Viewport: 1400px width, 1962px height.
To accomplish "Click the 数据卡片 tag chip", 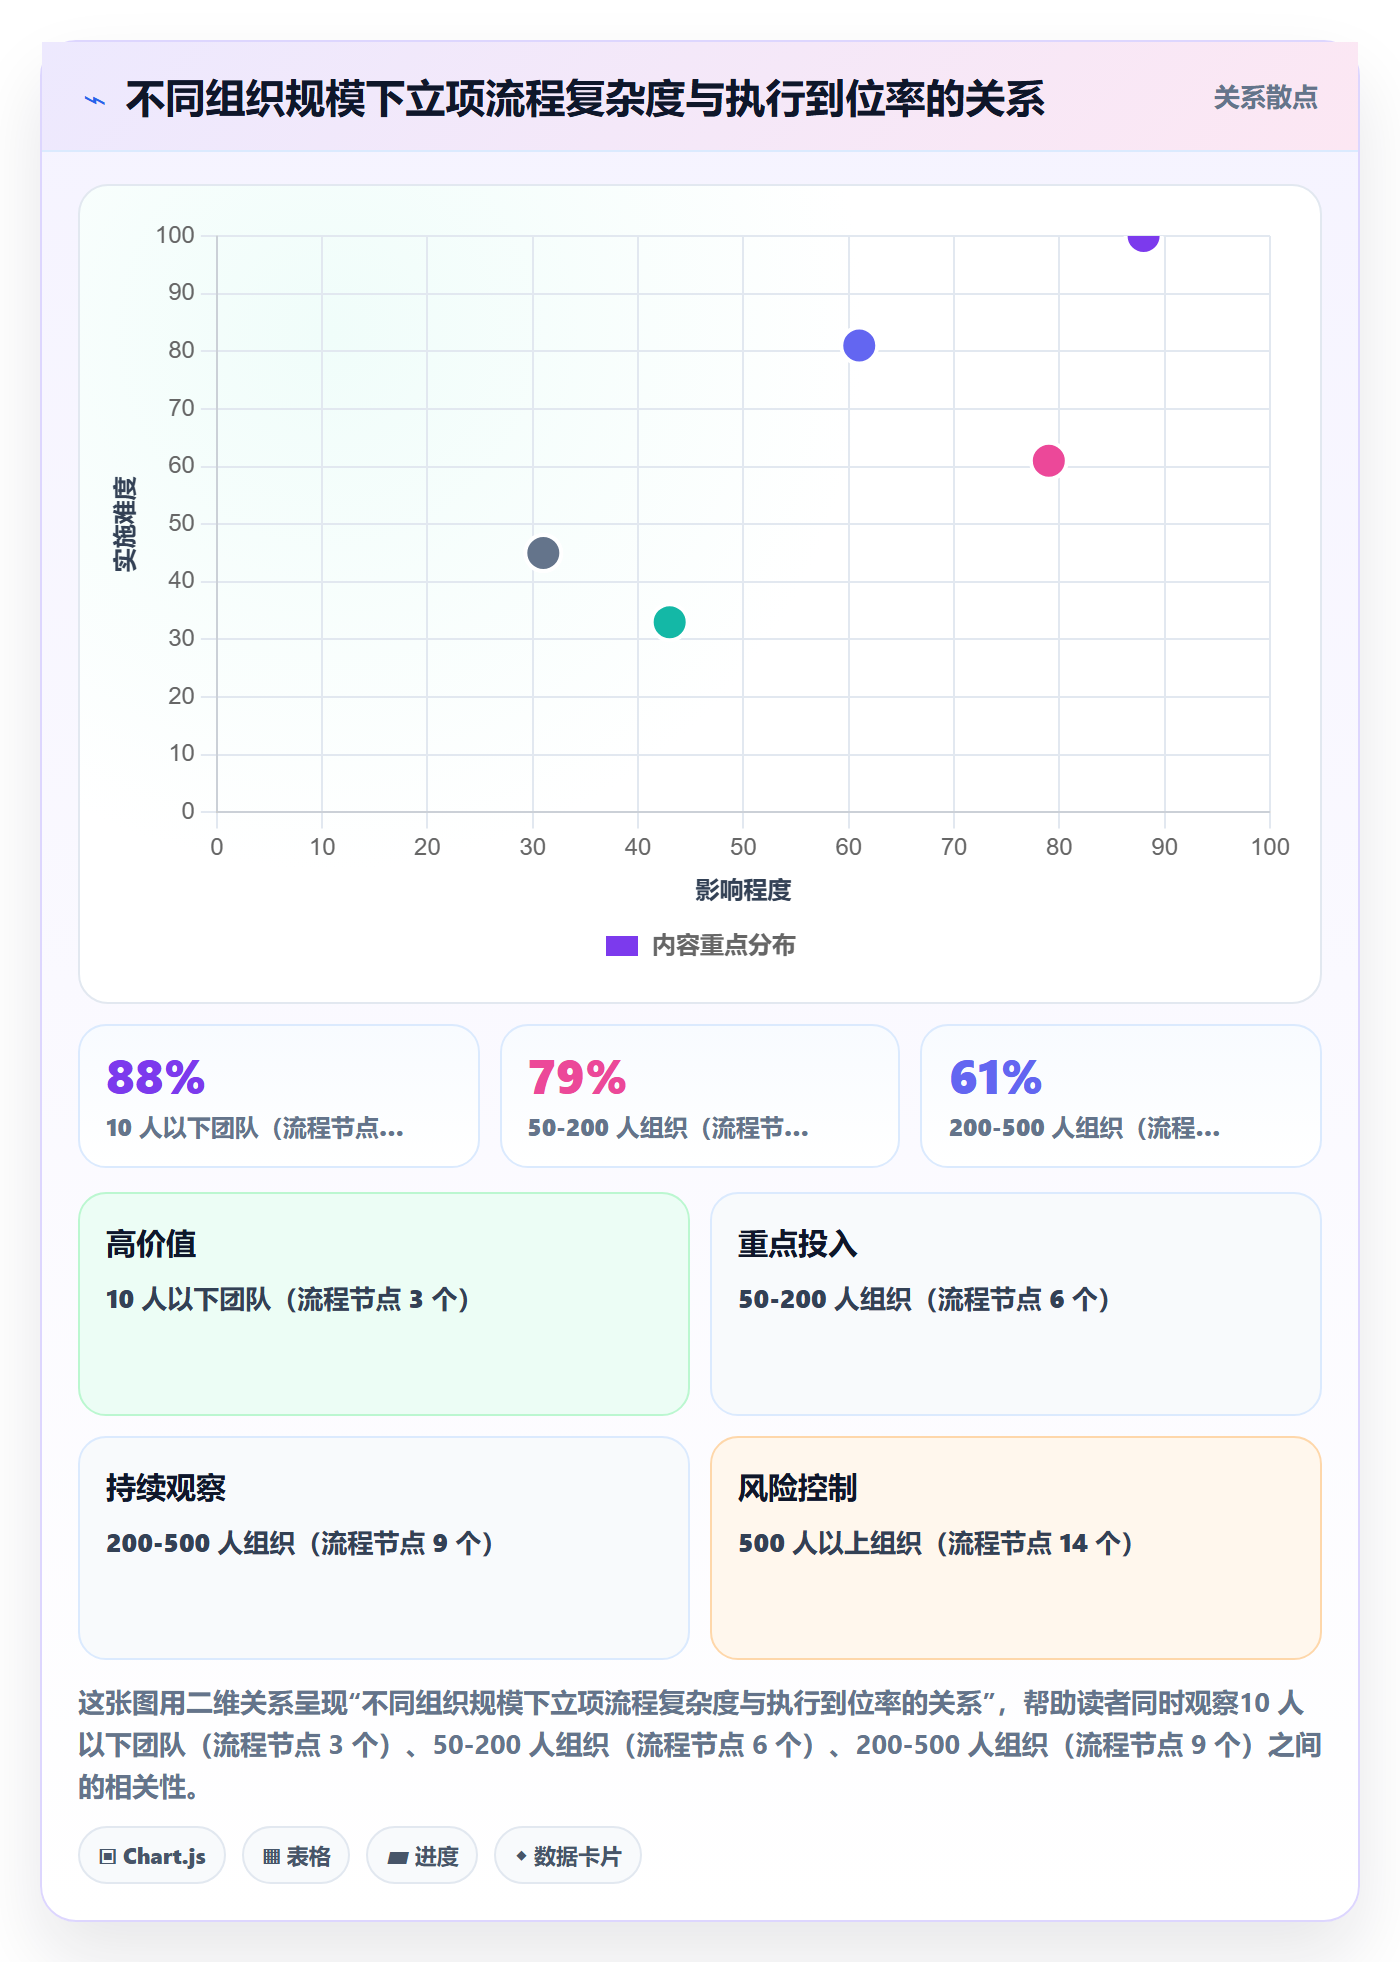I will tap(568, 1856).
